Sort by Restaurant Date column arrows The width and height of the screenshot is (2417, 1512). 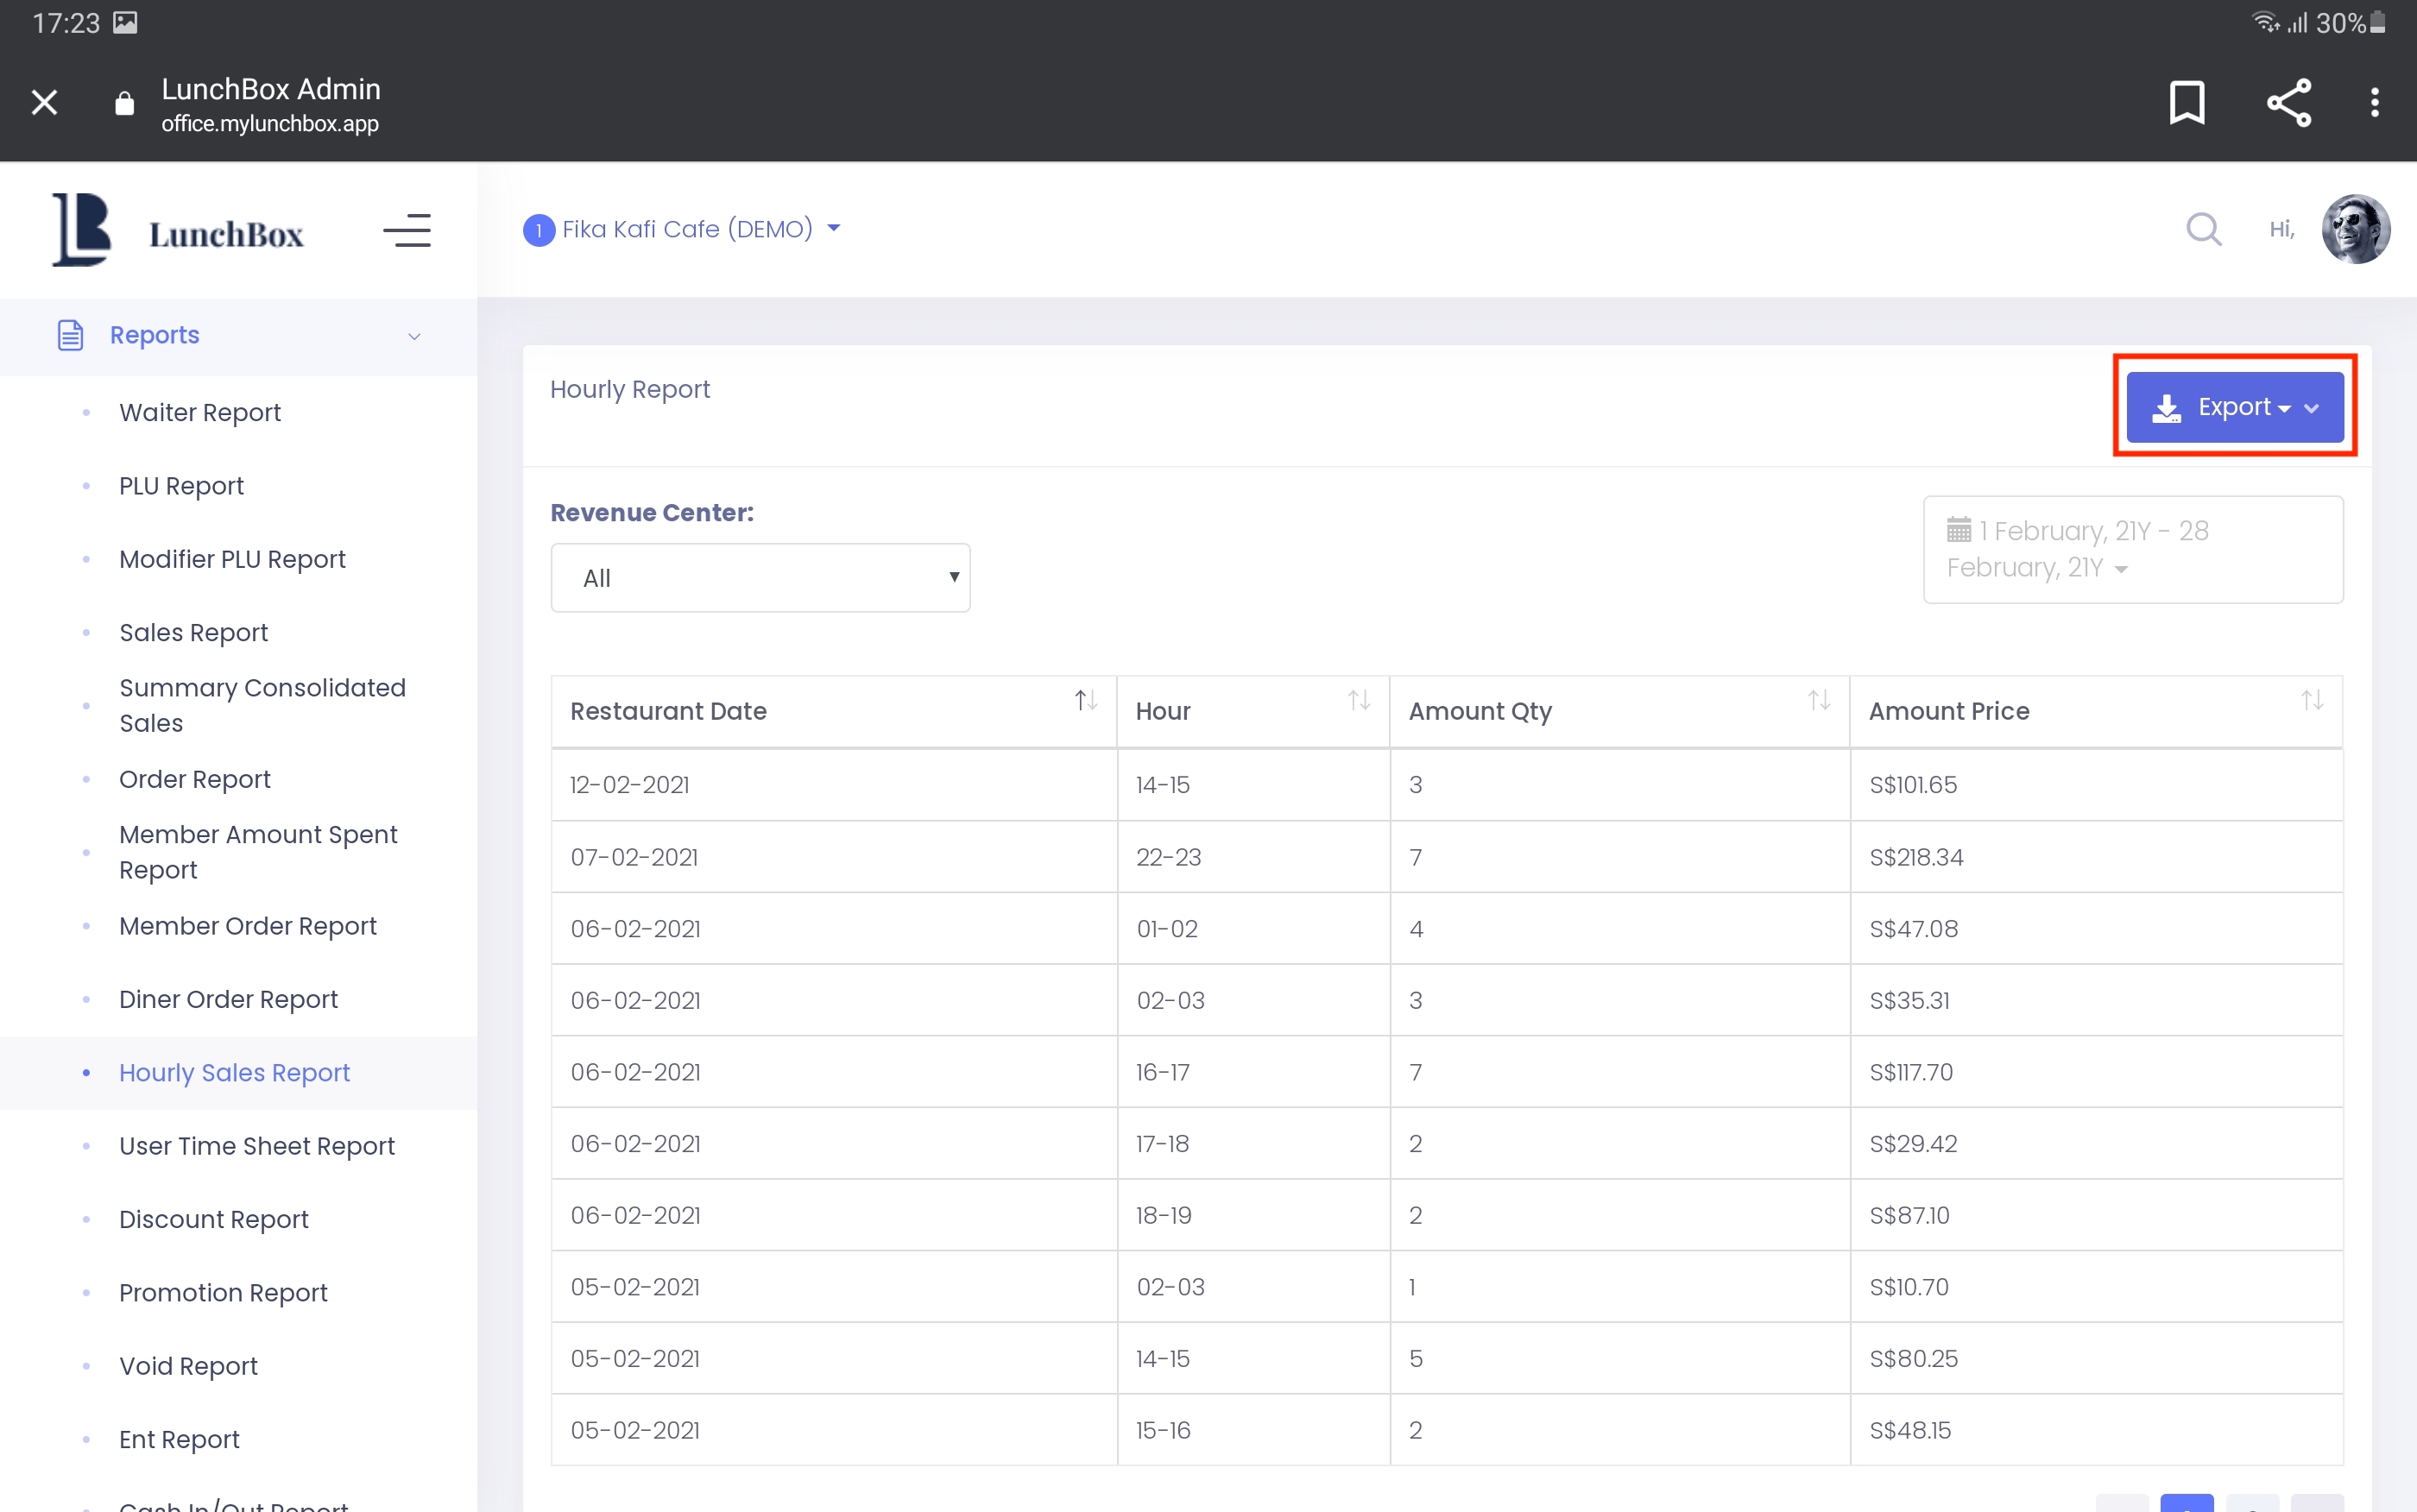click(x=1086, y=700)
